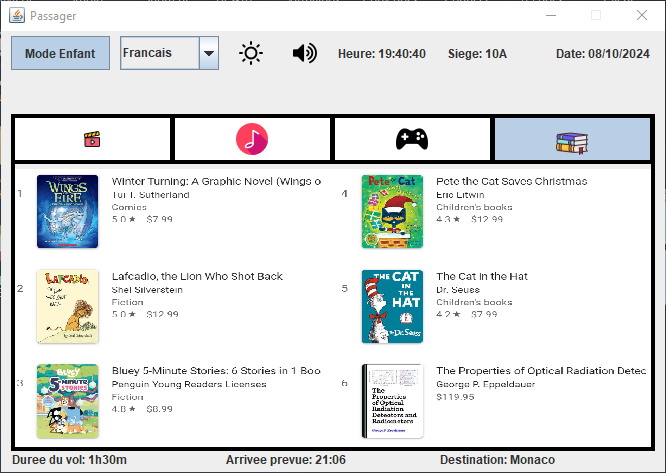
Task: Mute sound with the speaker icon
Action: pyautogui.click(x=304, y=53)
